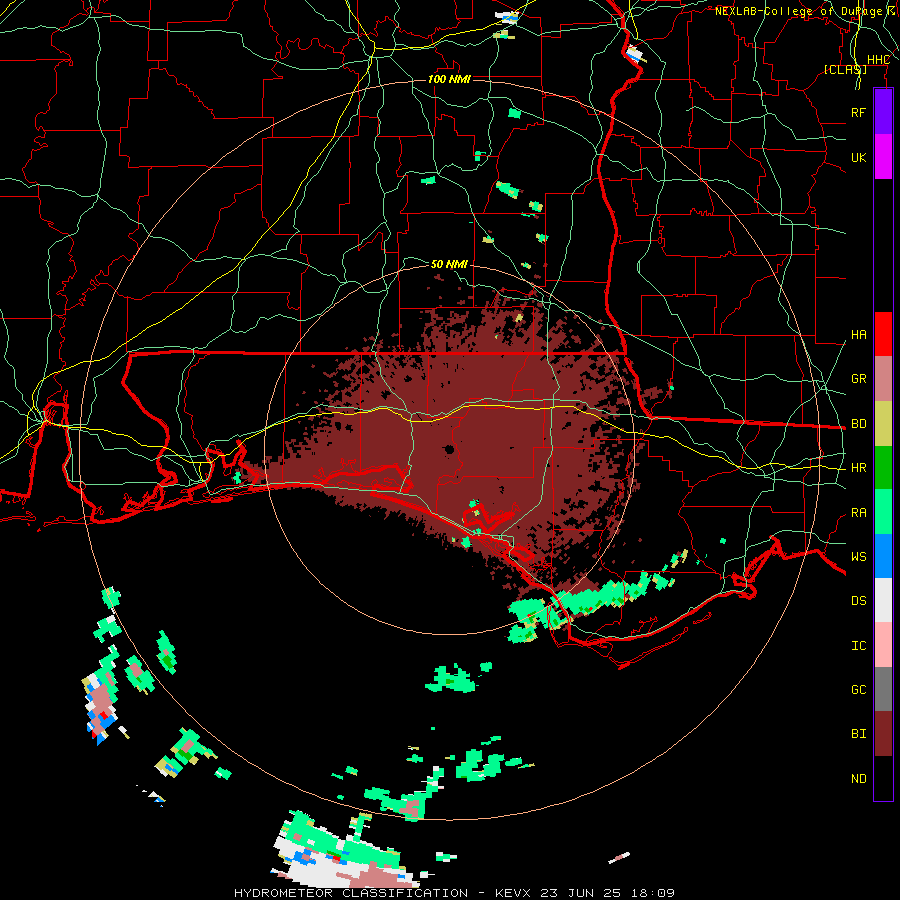Click the BI dark red legend swatch
The height and width of the screenshot is (900, 900).
point(883,734)
